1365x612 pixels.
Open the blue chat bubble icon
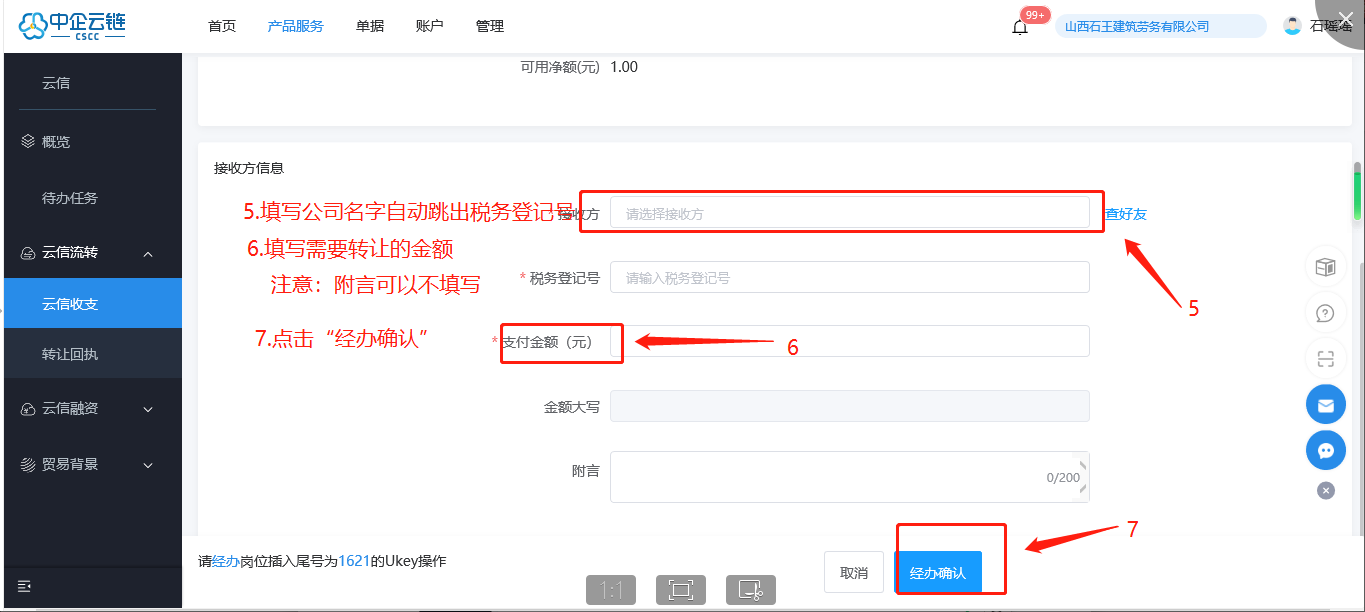(1325, 451)
